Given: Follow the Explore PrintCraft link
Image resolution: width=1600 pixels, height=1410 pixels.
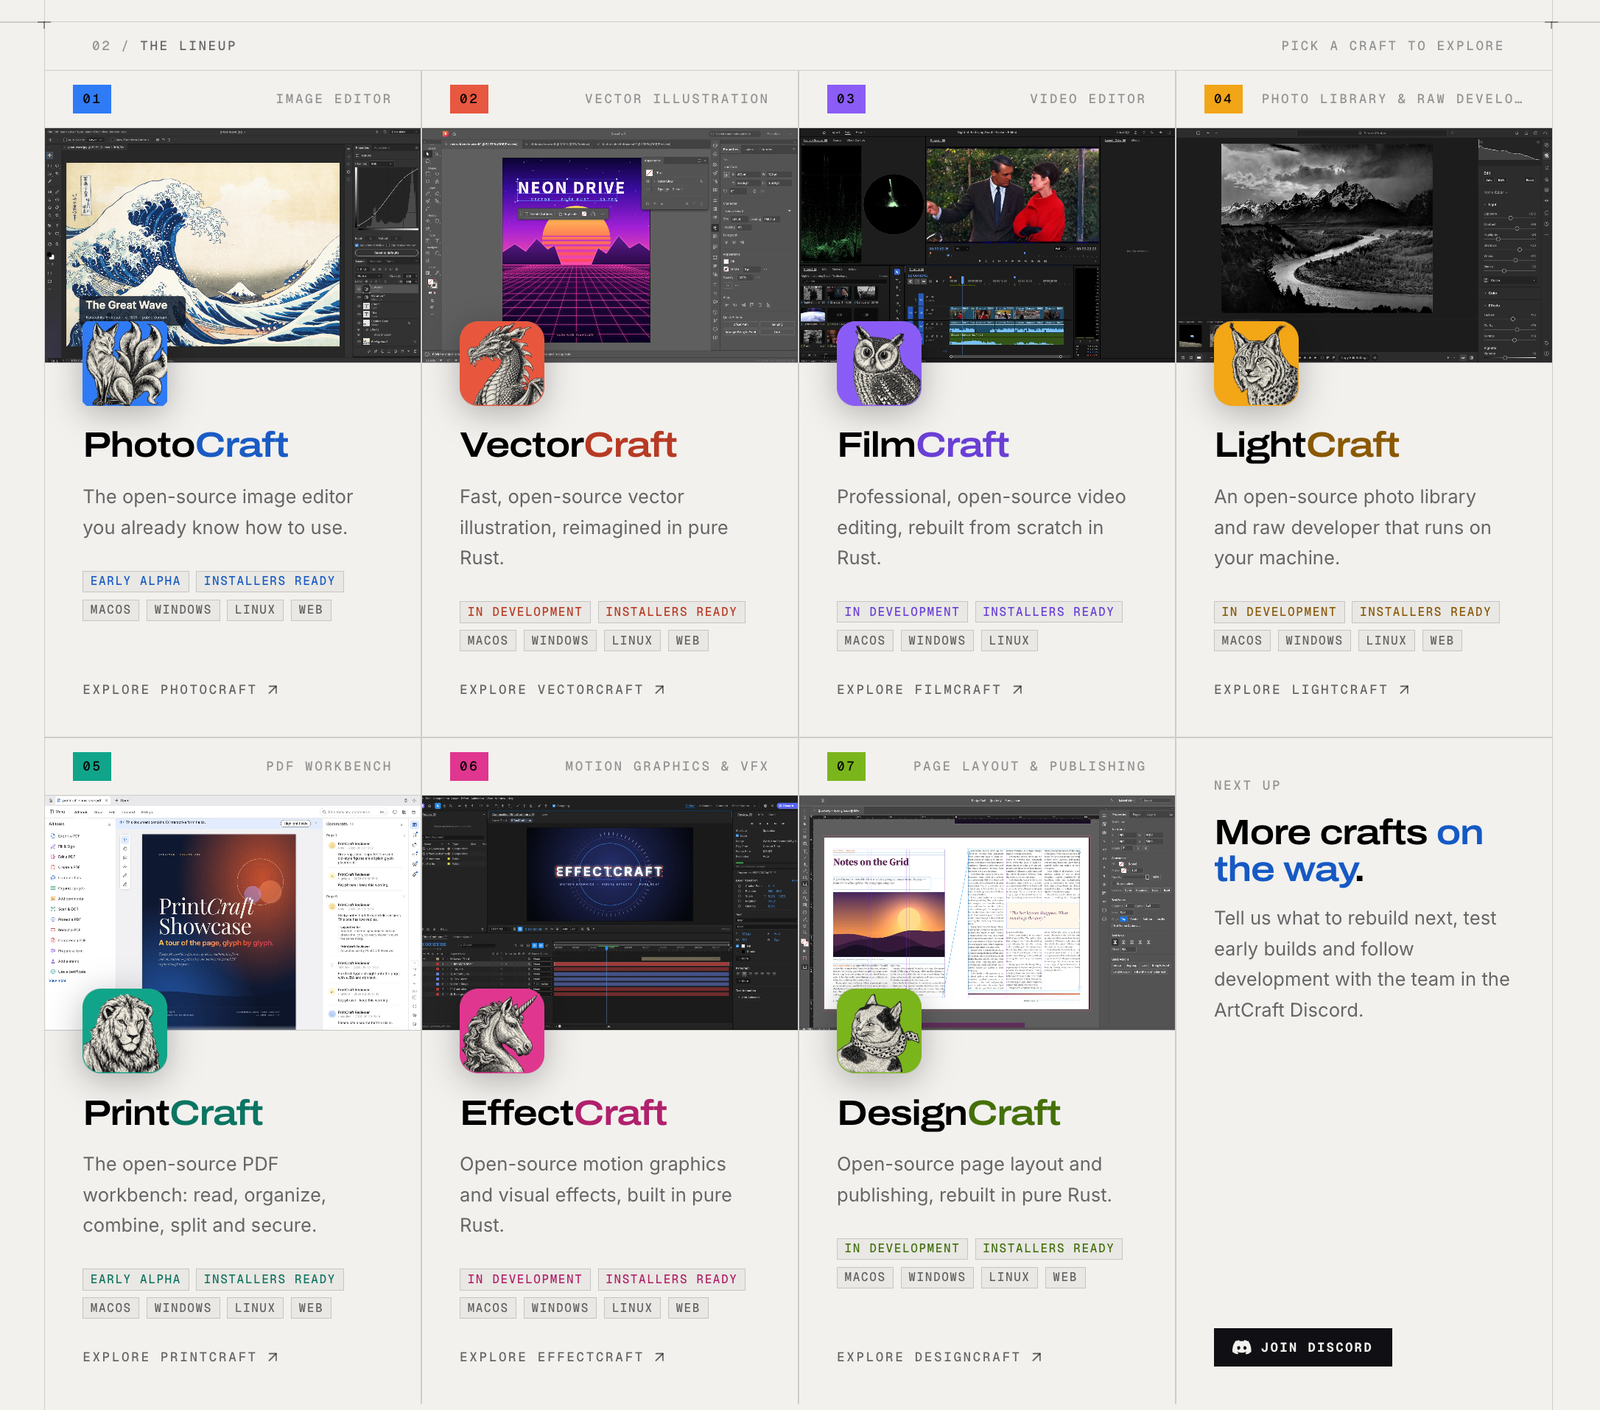Looking at the screenshot, I should (x=181, y=1357).
